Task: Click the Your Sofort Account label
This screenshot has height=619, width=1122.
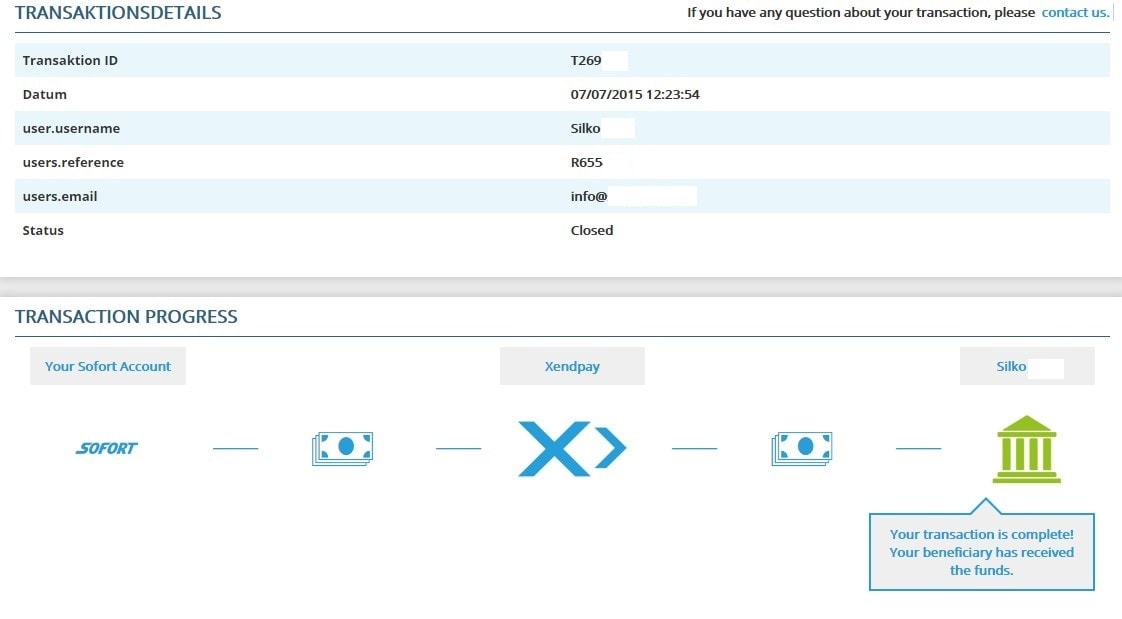Action: pos(108,366)
